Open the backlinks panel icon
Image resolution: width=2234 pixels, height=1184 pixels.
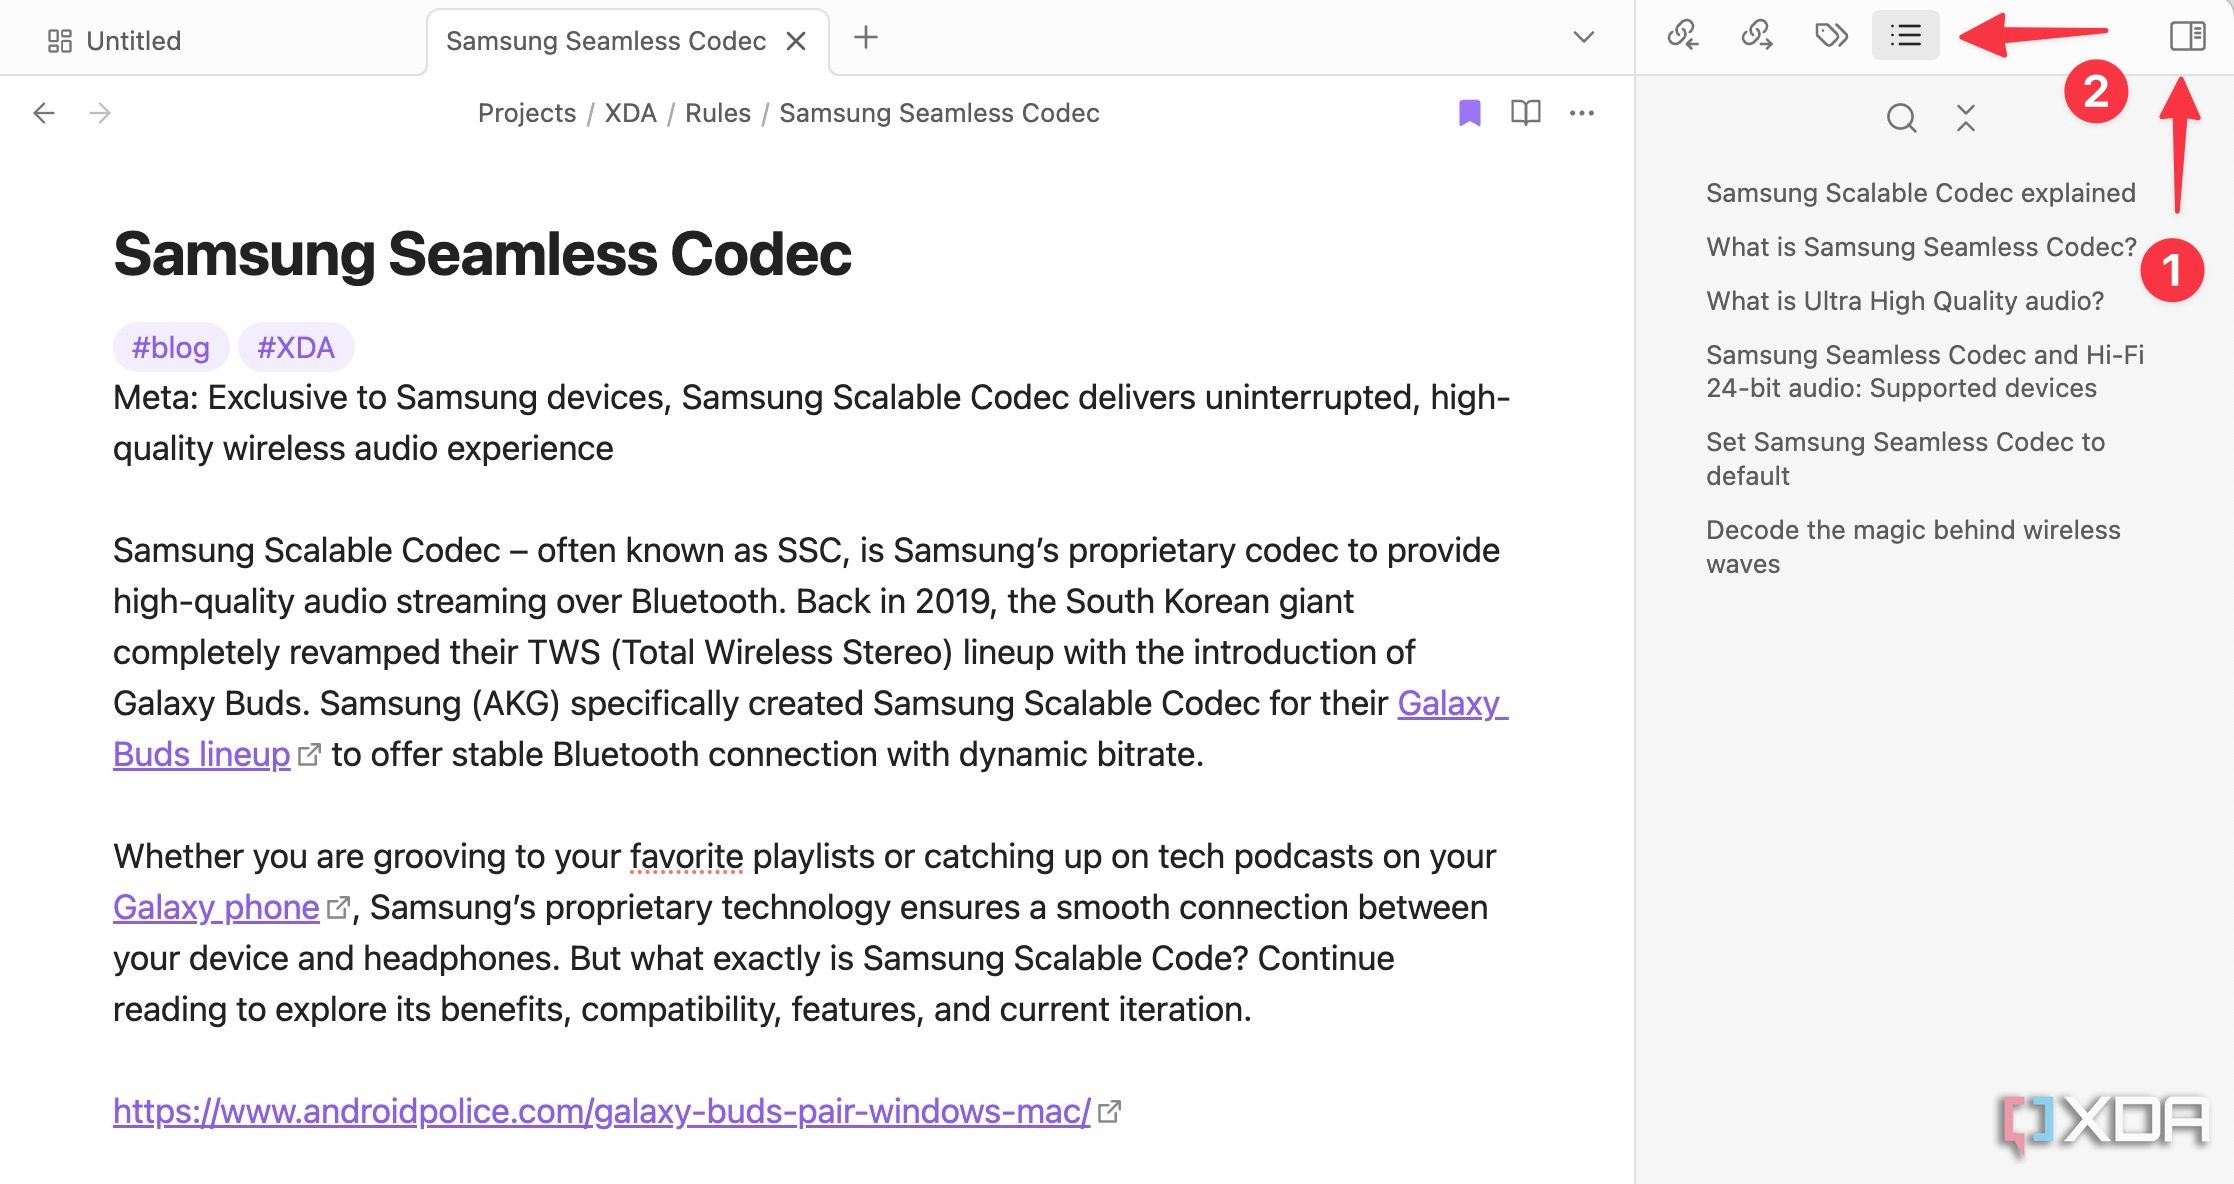[x=1684, y=37]
